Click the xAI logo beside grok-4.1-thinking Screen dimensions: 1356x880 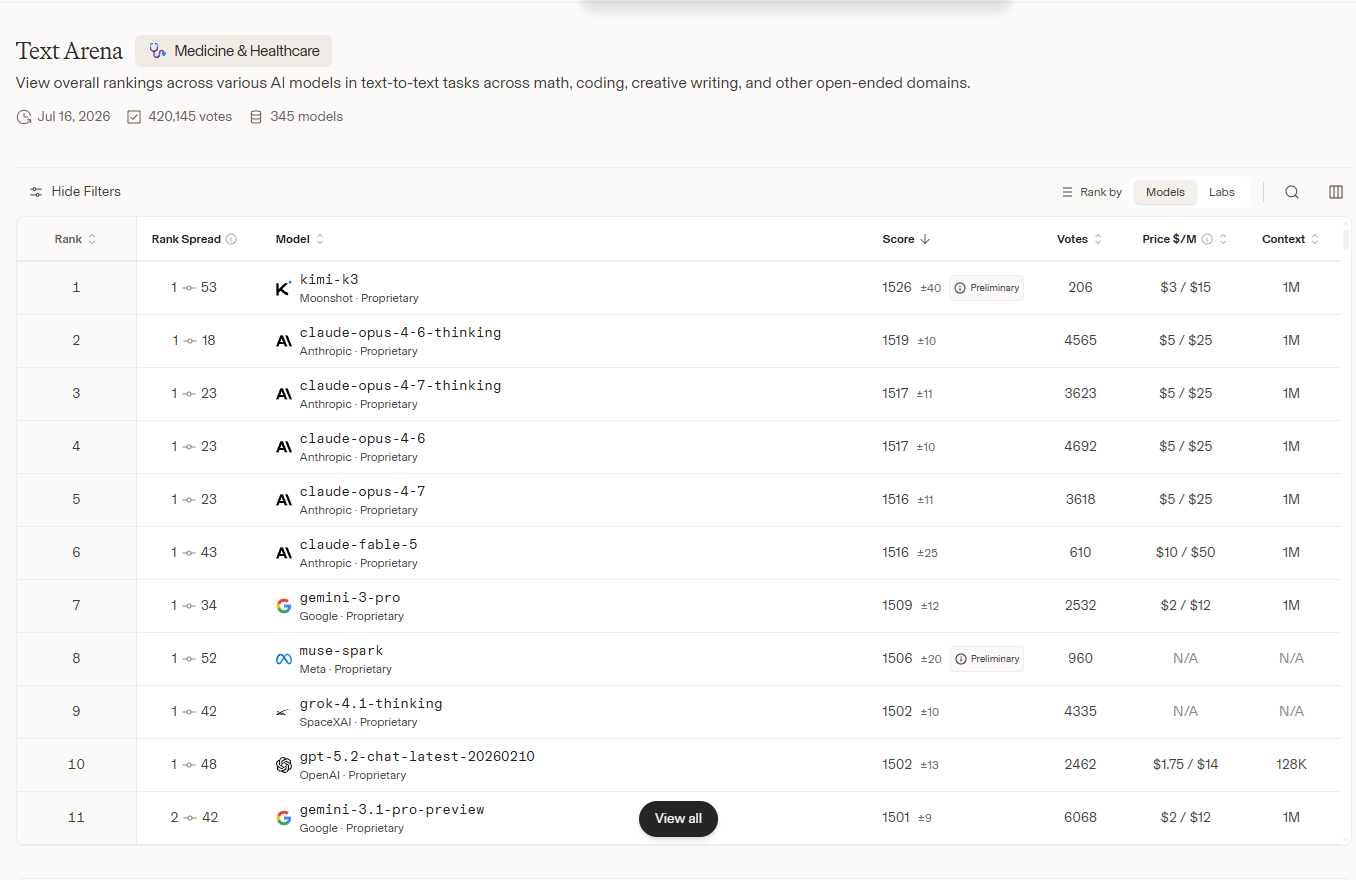coord(284,712)
